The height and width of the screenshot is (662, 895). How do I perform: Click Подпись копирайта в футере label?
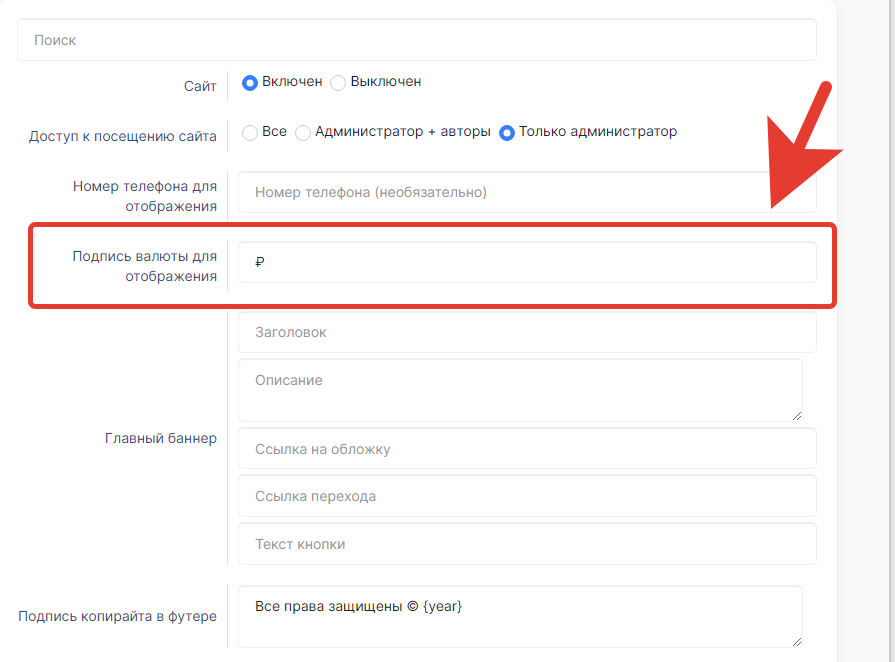(118, 616)
